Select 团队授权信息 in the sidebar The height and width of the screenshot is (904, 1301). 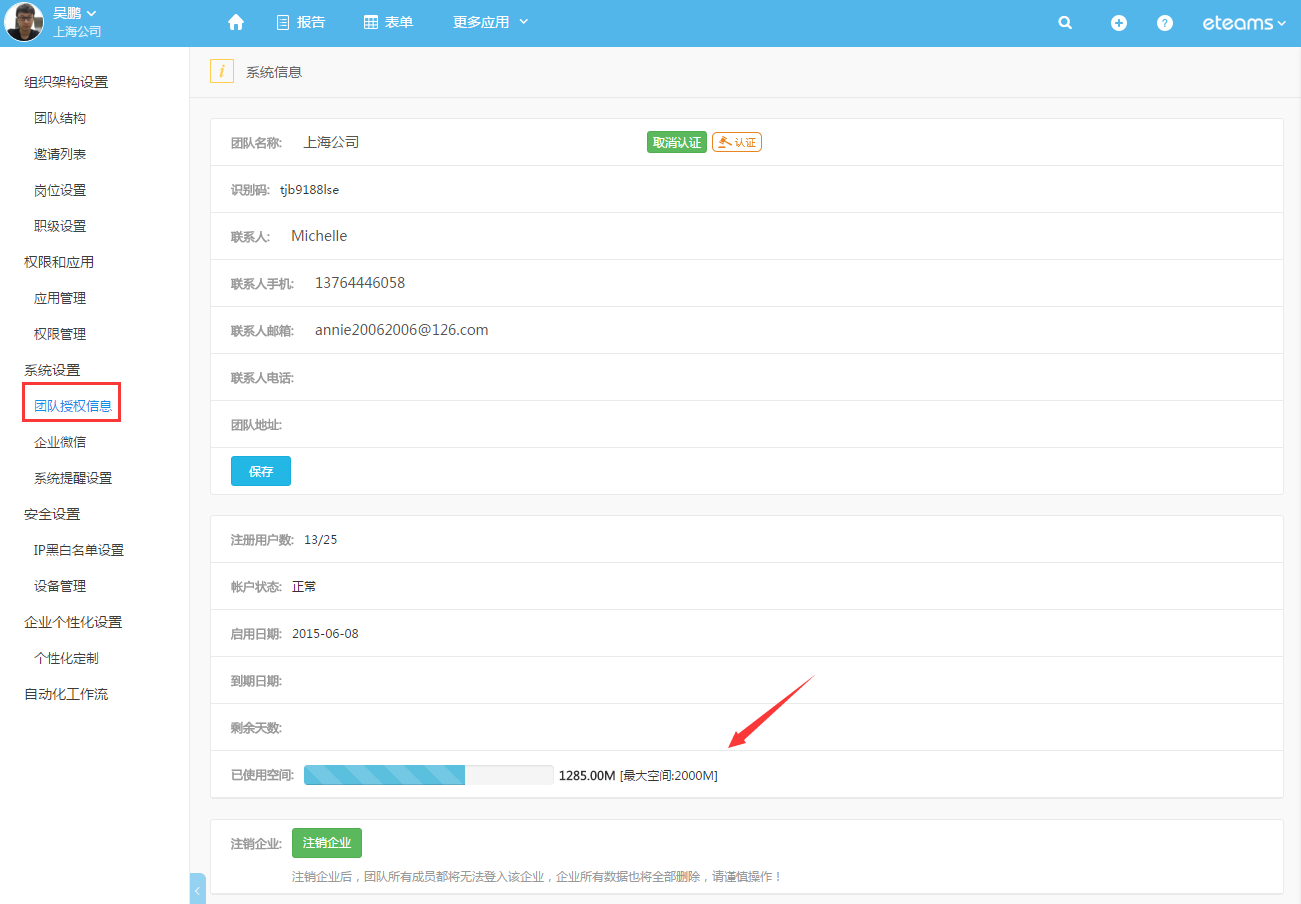(x=73, y=406)
